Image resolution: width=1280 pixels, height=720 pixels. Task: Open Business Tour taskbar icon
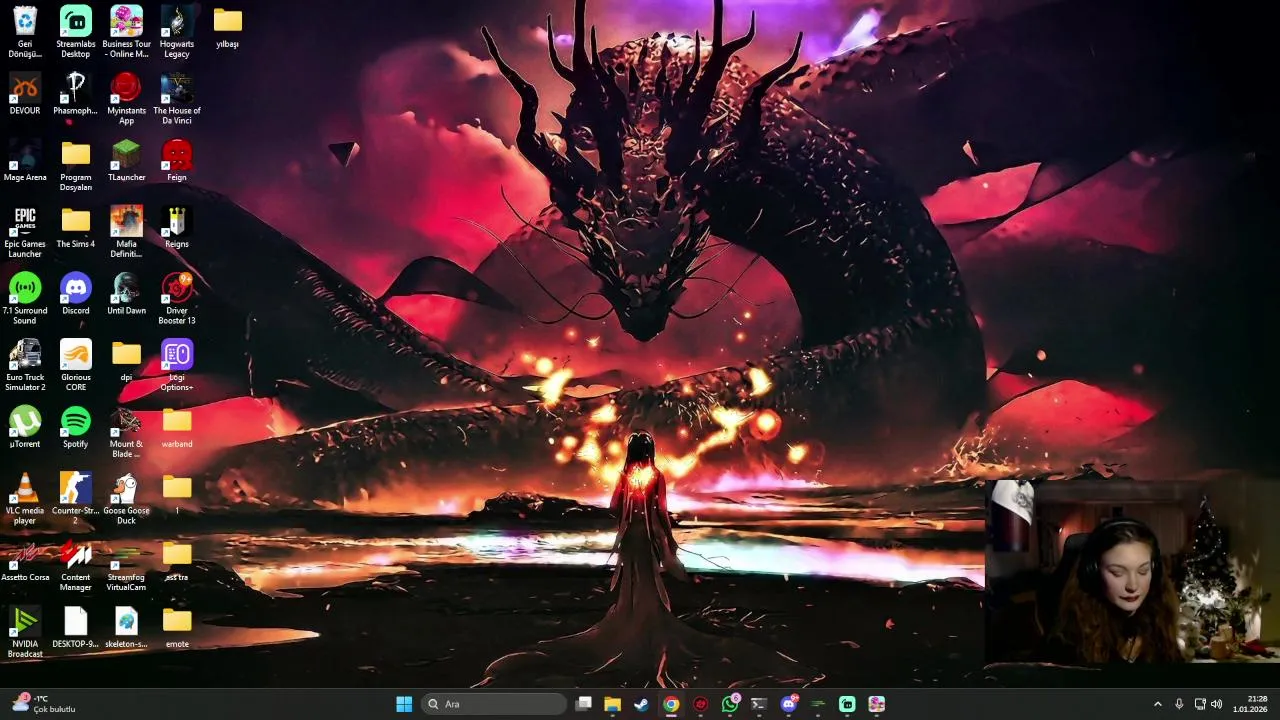[877, 704]
